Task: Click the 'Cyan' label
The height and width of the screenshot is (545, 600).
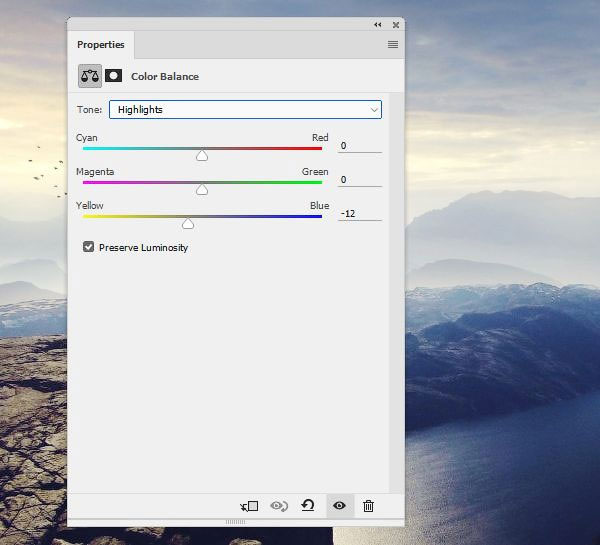Action: click(x=86, y=138)
